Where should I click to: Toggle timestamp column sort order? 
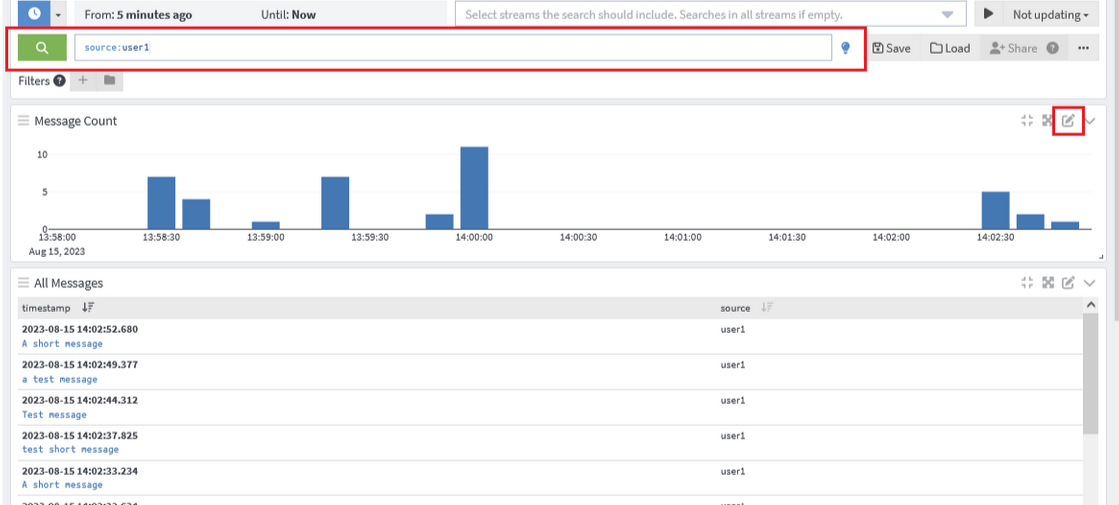[88, 308]
